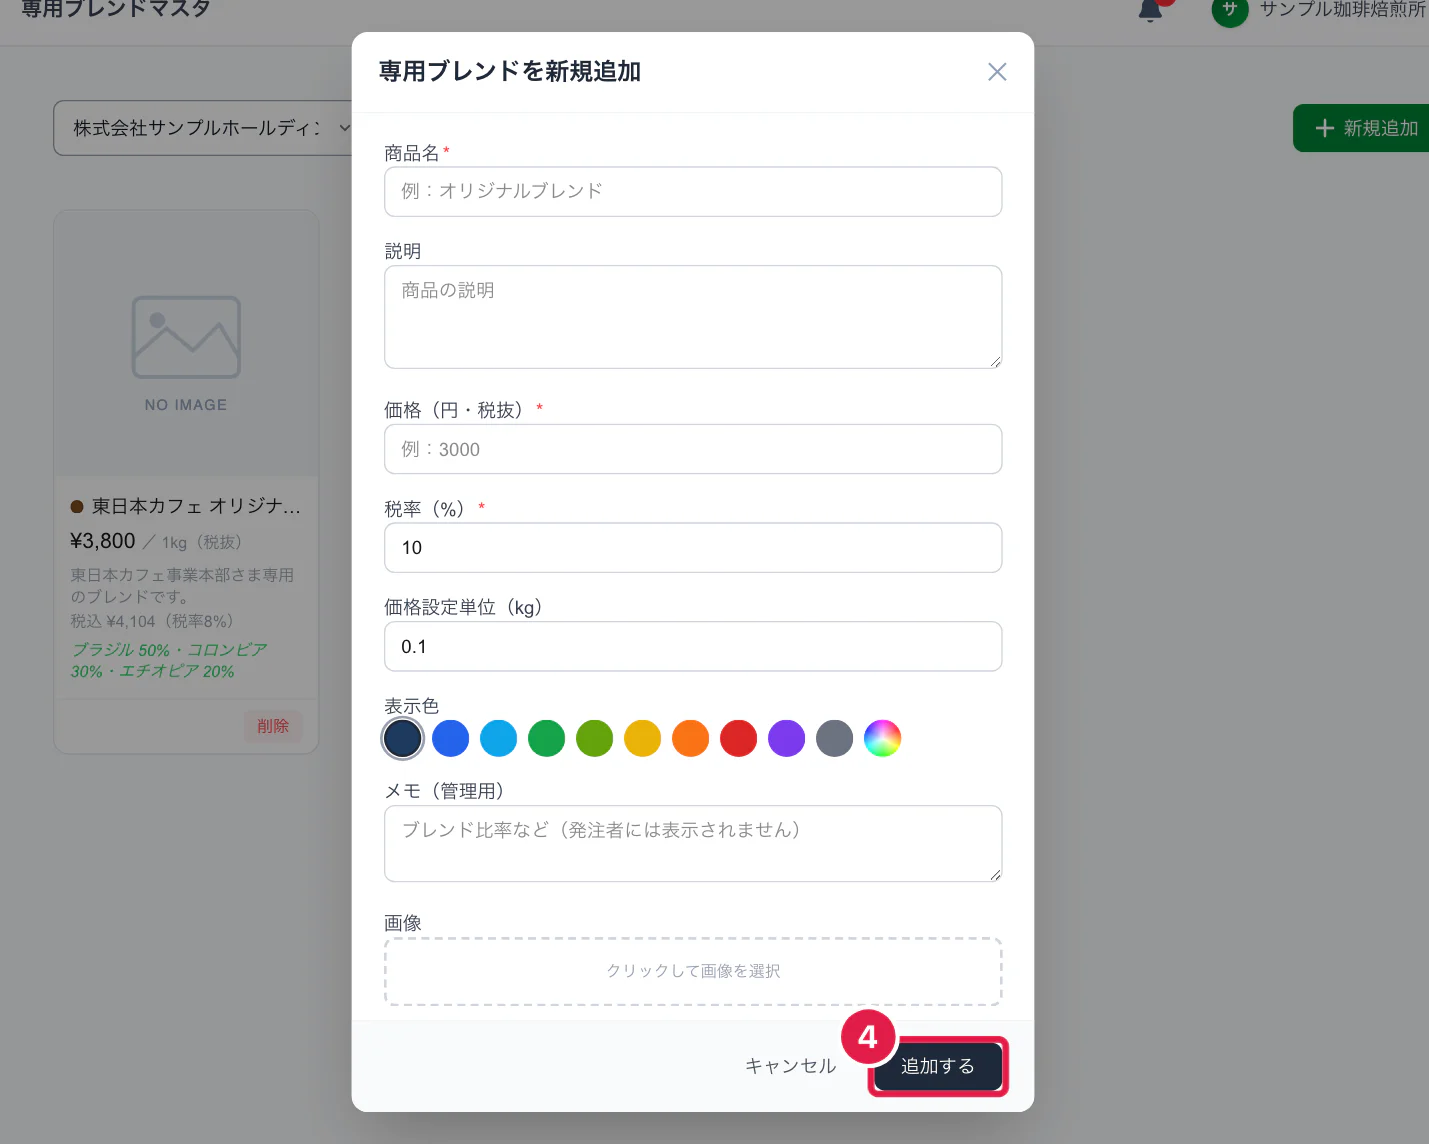Click the 税込 ¥4,104（税率8%） text

(152, 621)
